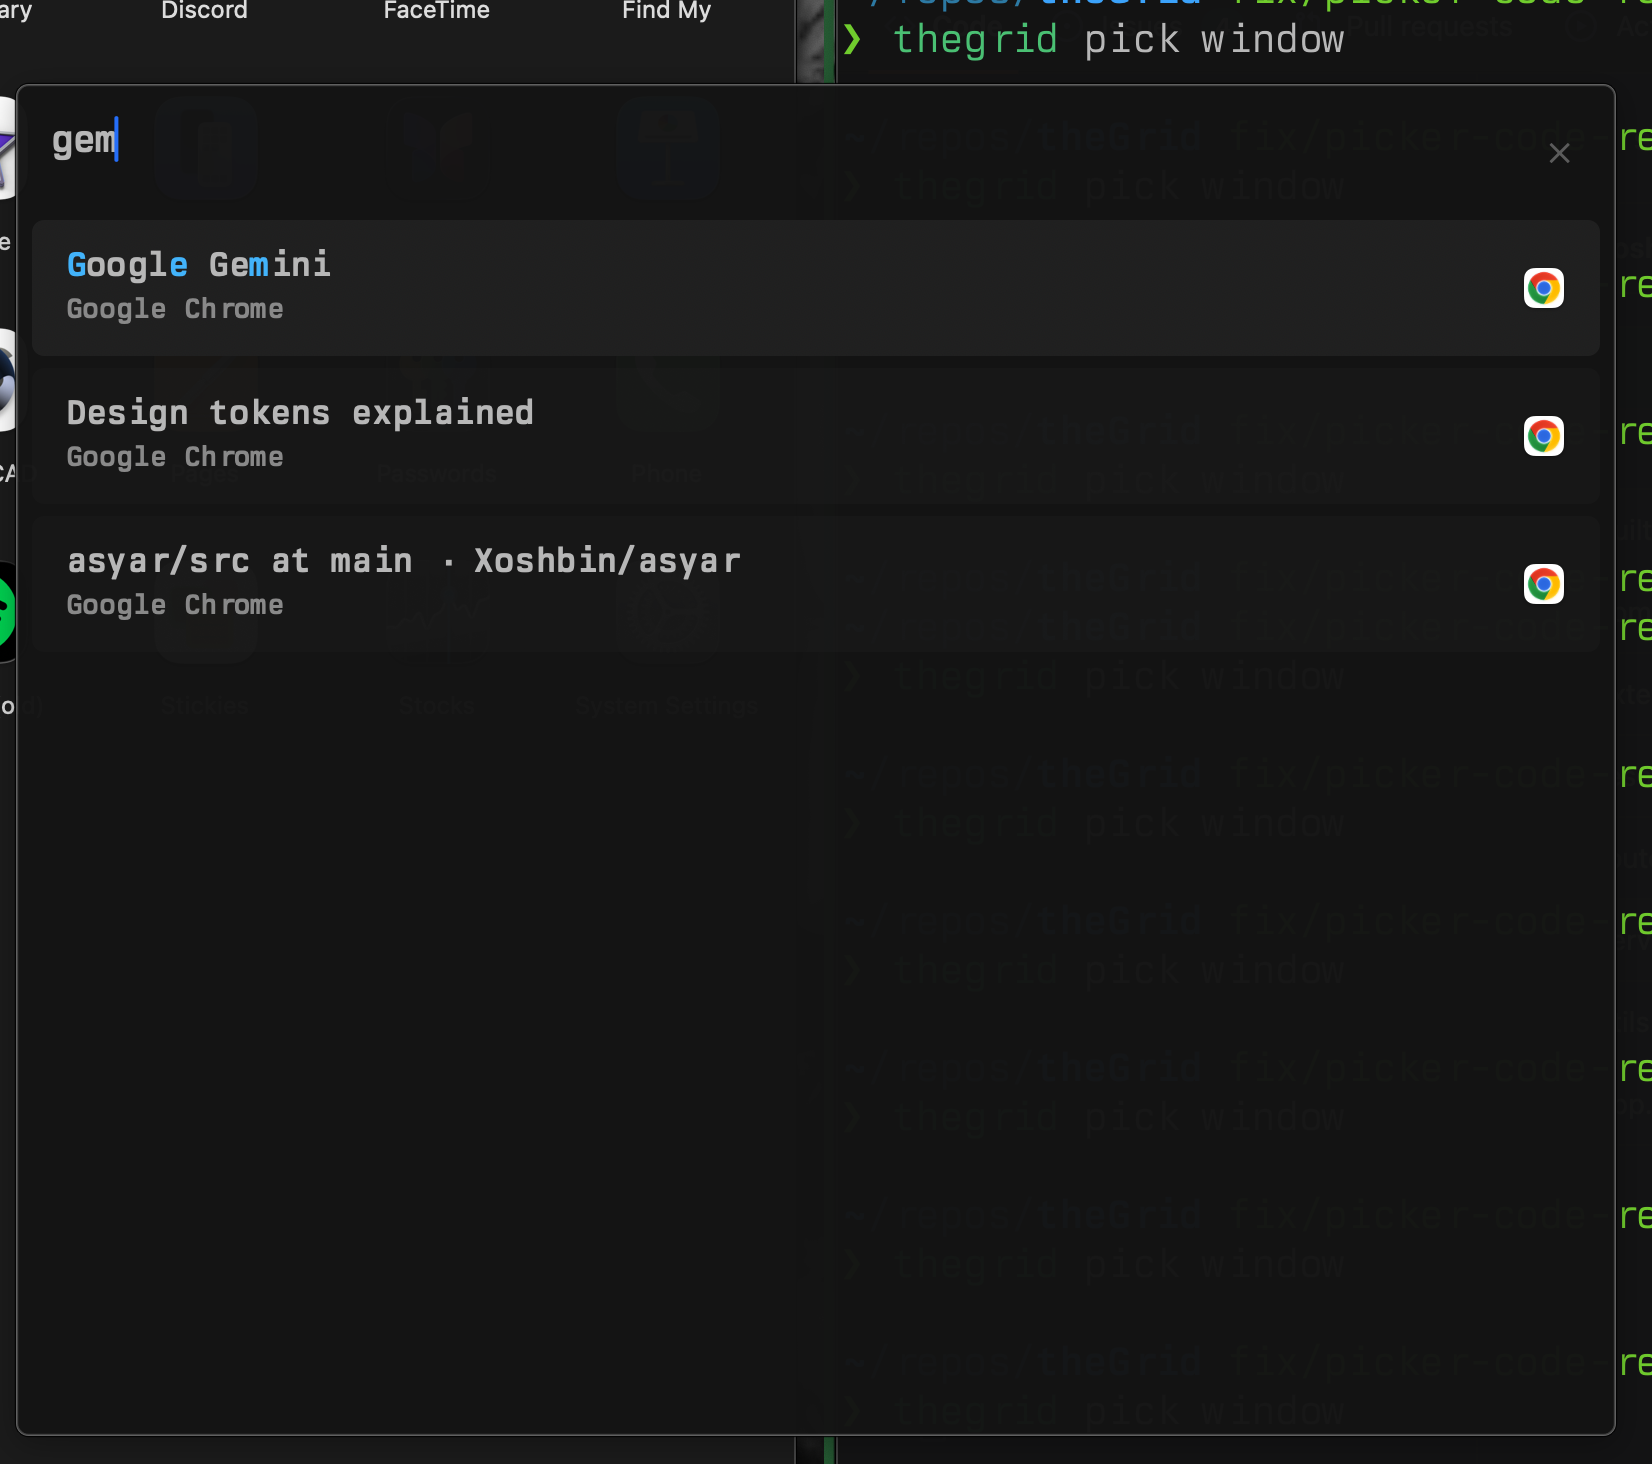Click 'Google Chrome' subtitle under Design tokens explained

click(175, 458)
